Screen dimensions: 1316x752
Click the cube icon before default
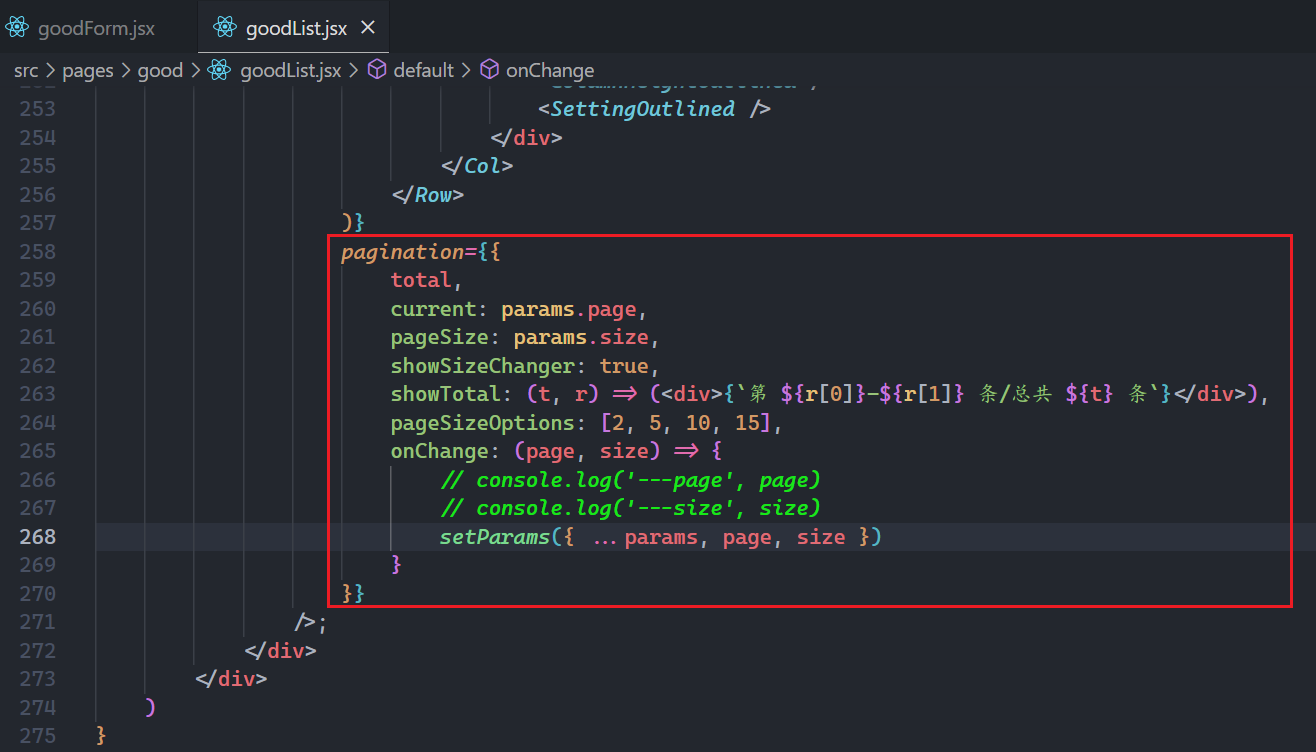click(377, 70)
